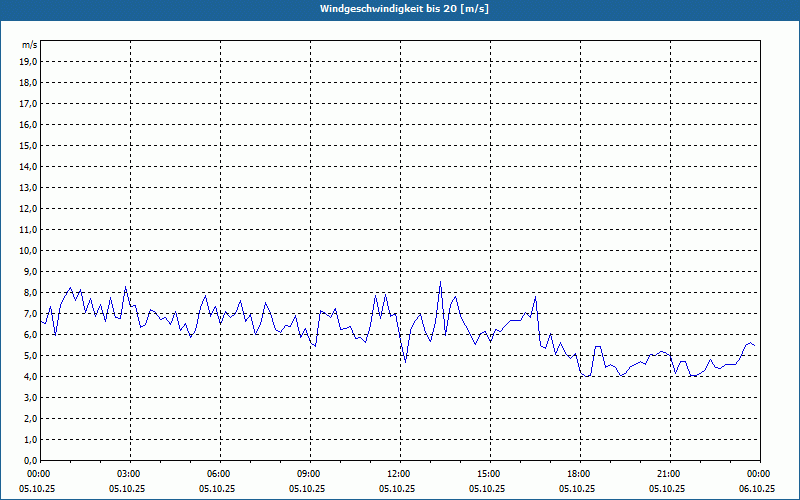Viewport: 800px width, 500px height.
Task: Click the line's final data point before midnight
Action: 754,346
